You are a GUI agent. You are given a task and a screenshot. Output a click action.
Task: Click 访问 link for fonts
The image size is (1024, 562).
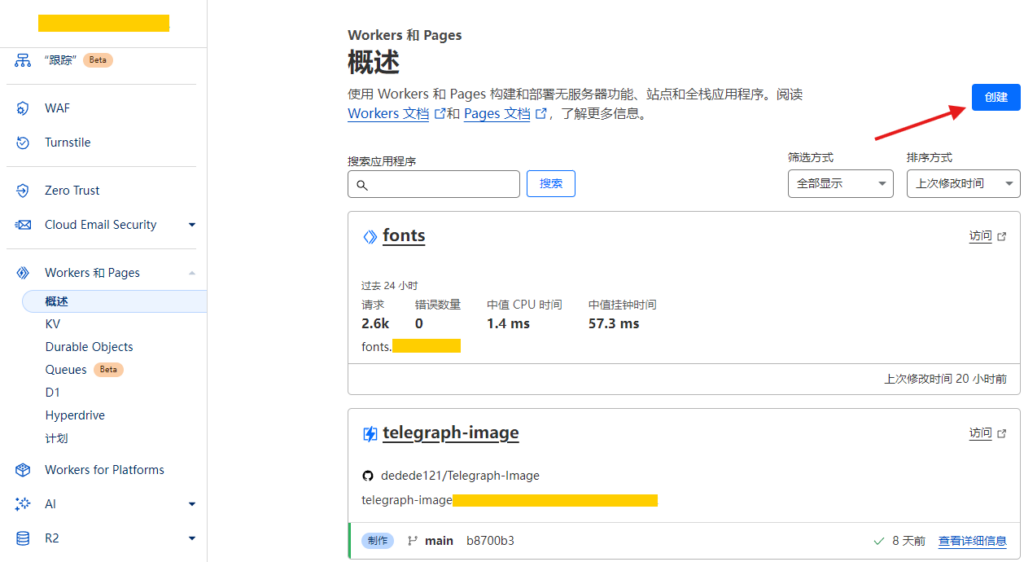(x=980, y=236)
